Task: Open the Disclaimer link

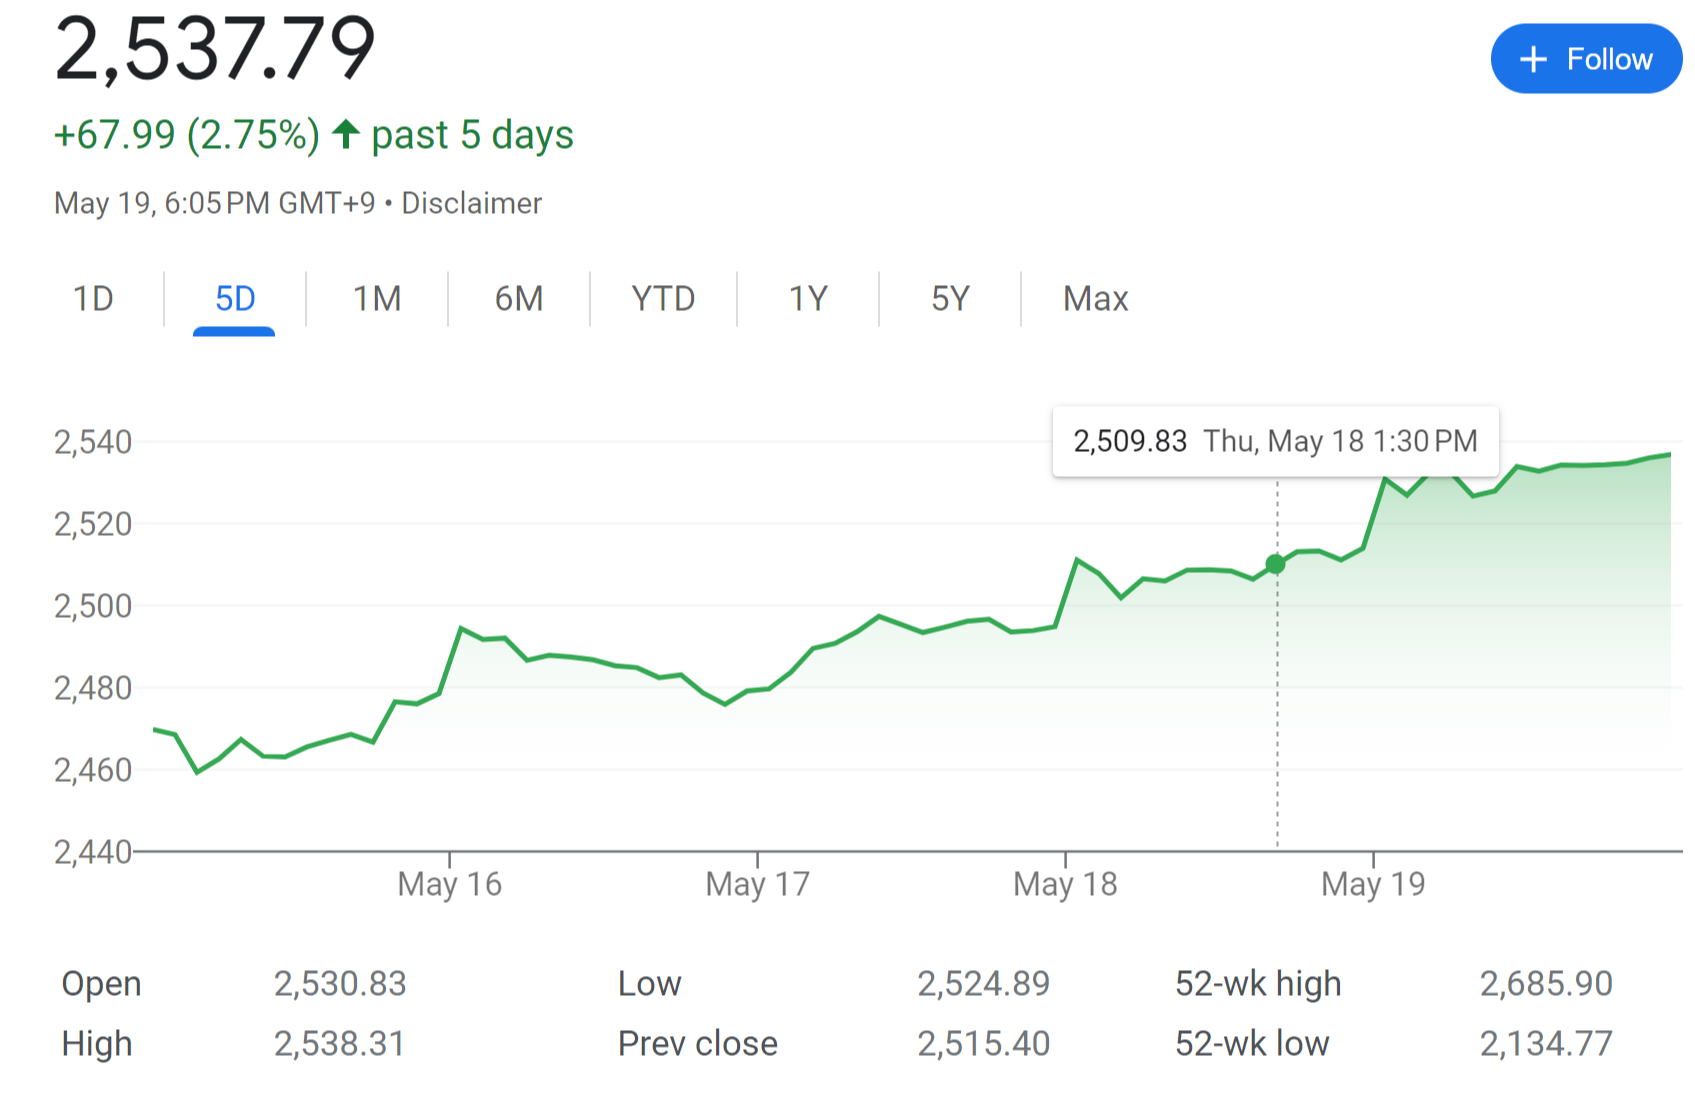Action: (x=471, y=203)
